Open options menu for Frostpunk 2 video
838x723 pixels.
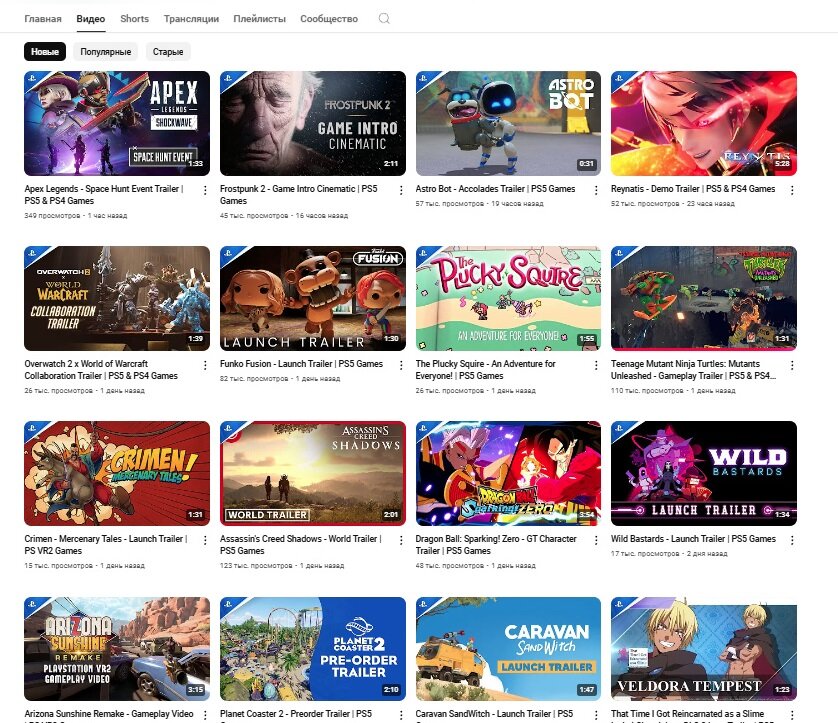coord(401,190)
